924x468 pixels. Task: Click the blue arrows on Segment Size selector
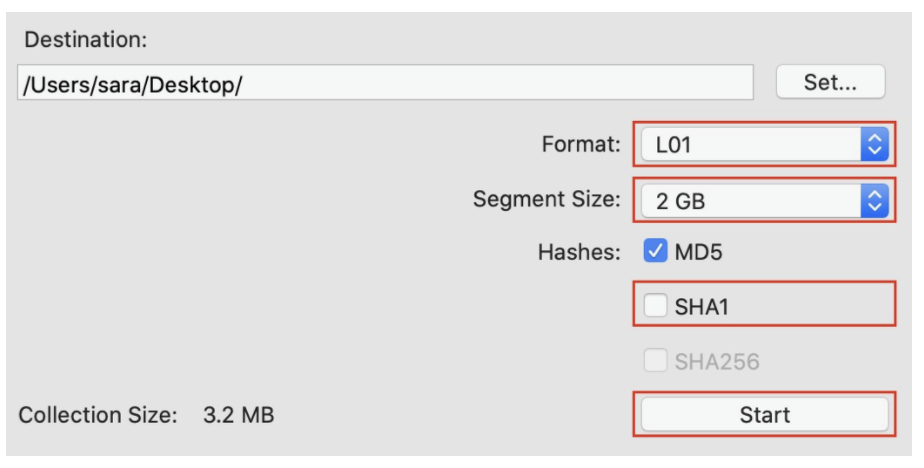click(874, 200)
